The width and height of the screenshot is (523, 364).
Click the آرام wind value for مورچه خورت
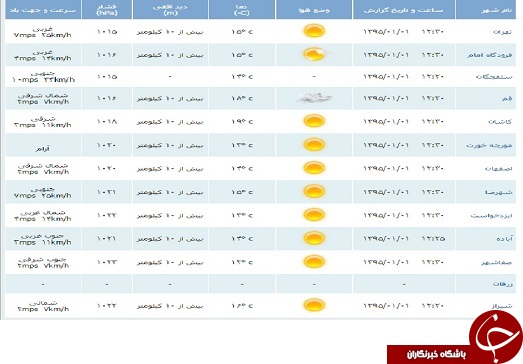point(43,149)
